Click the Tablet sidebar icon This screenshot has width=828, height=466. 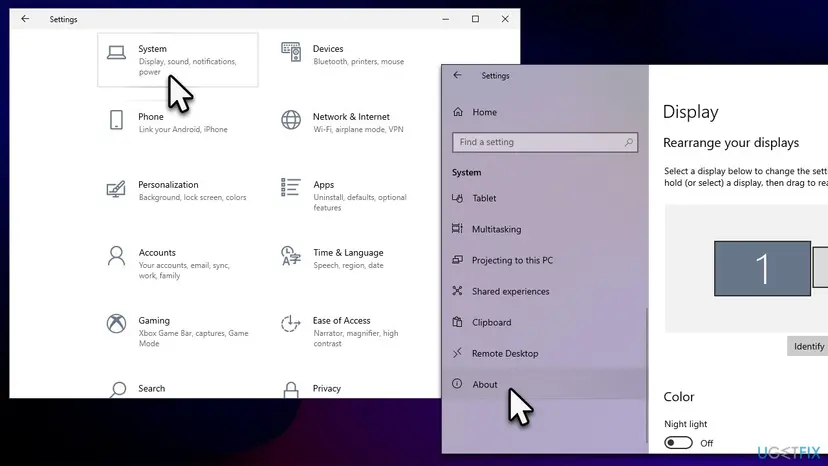pos(457,198)
